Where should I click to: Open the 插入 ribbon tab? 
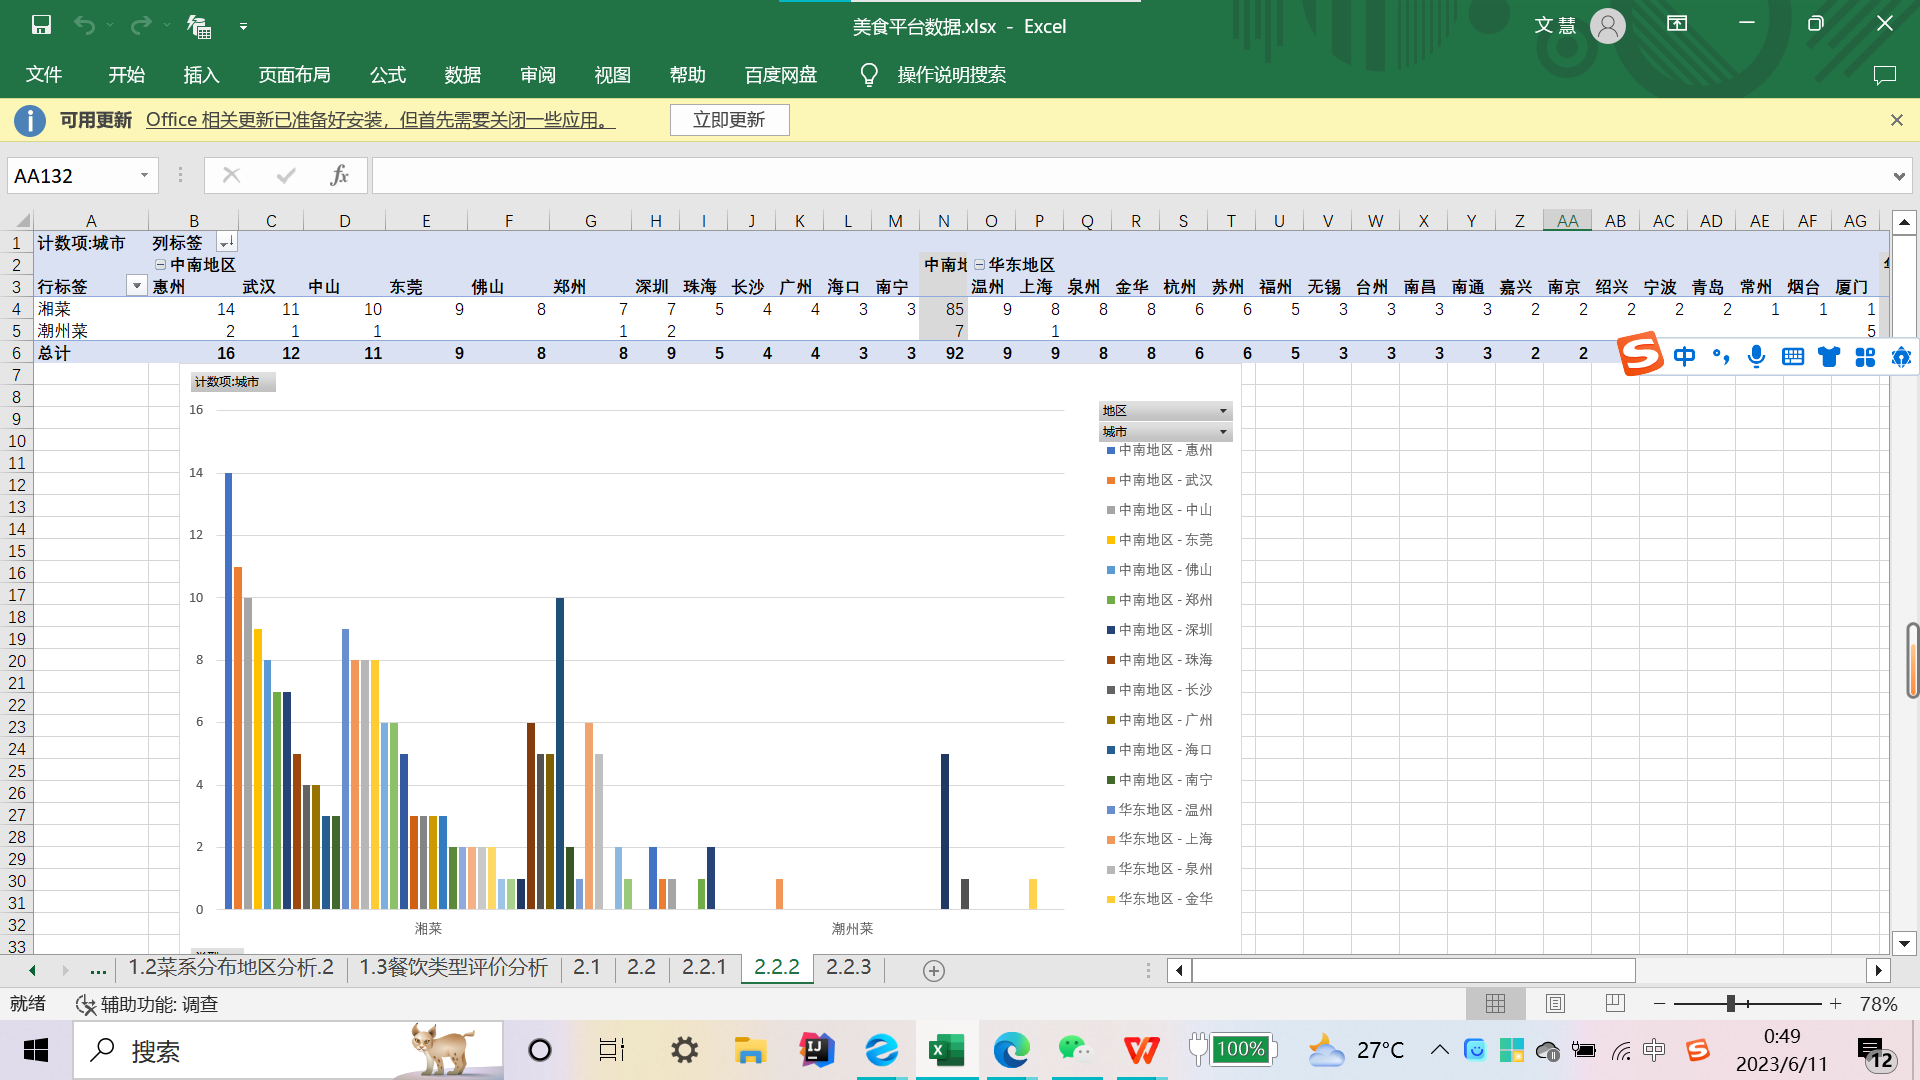201,75
